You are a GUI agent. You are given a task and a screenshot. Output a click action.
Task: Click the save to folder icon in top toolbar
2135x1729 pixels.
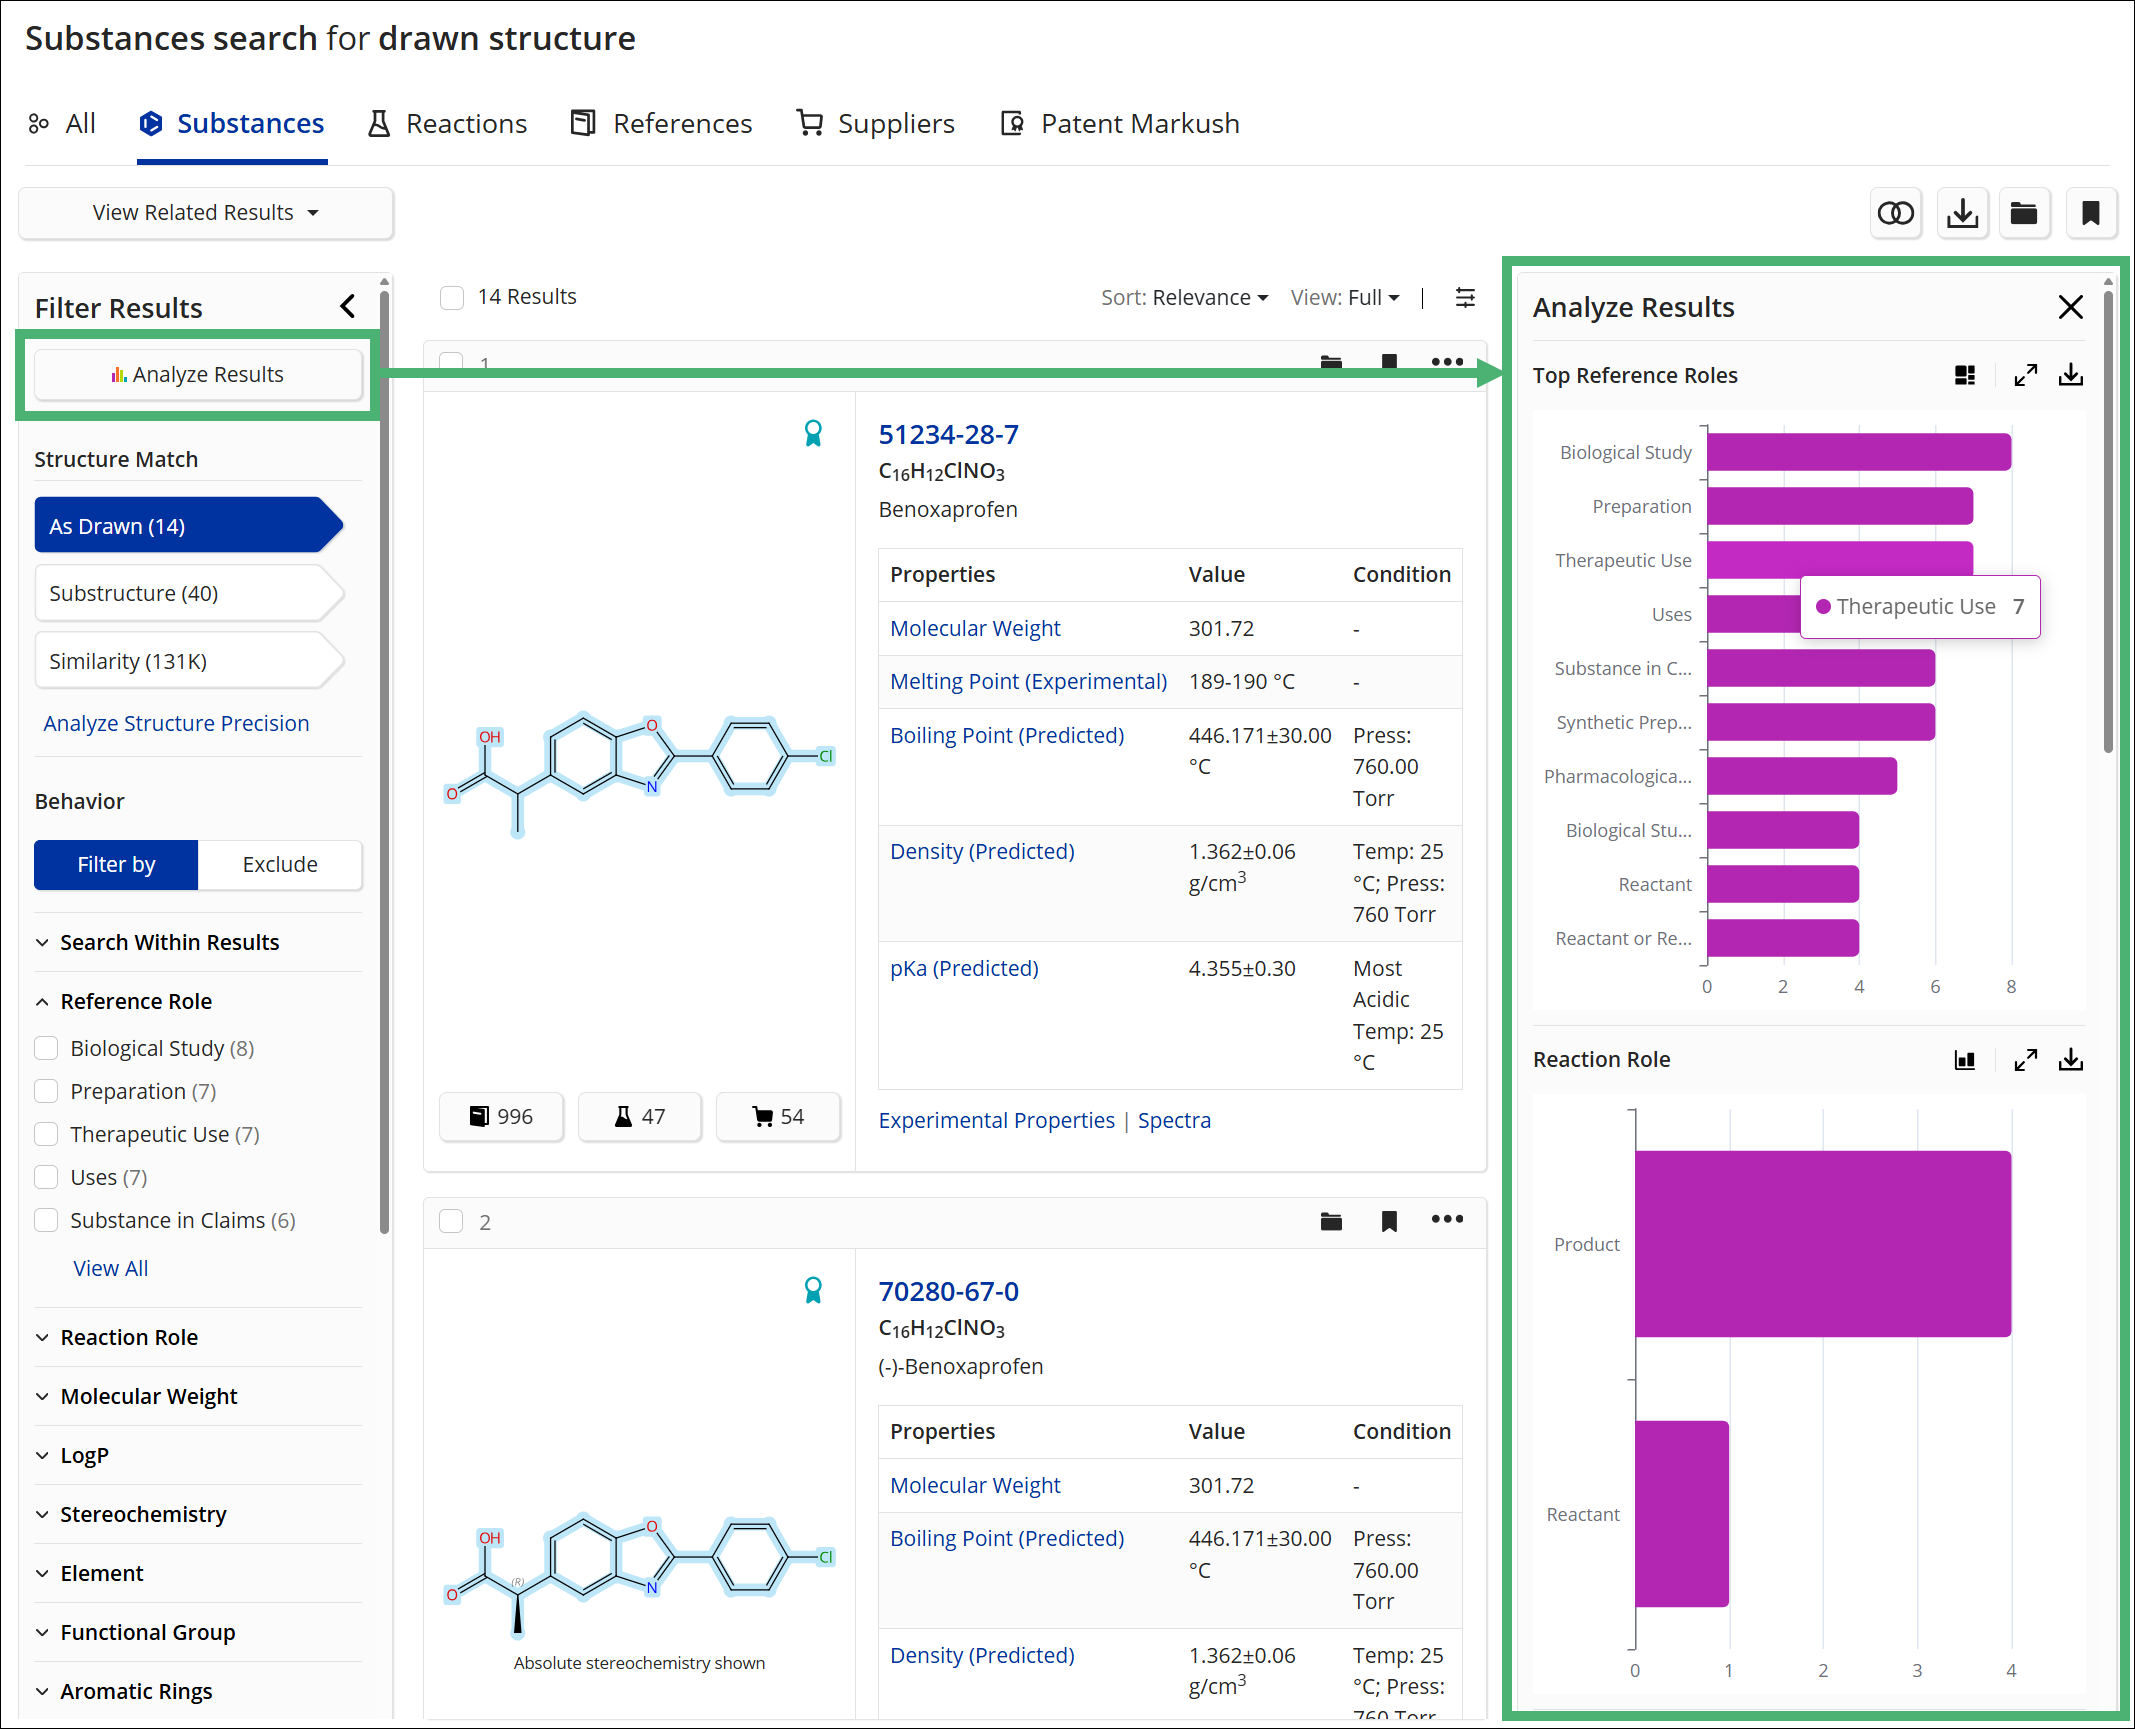coord(2024,213)
